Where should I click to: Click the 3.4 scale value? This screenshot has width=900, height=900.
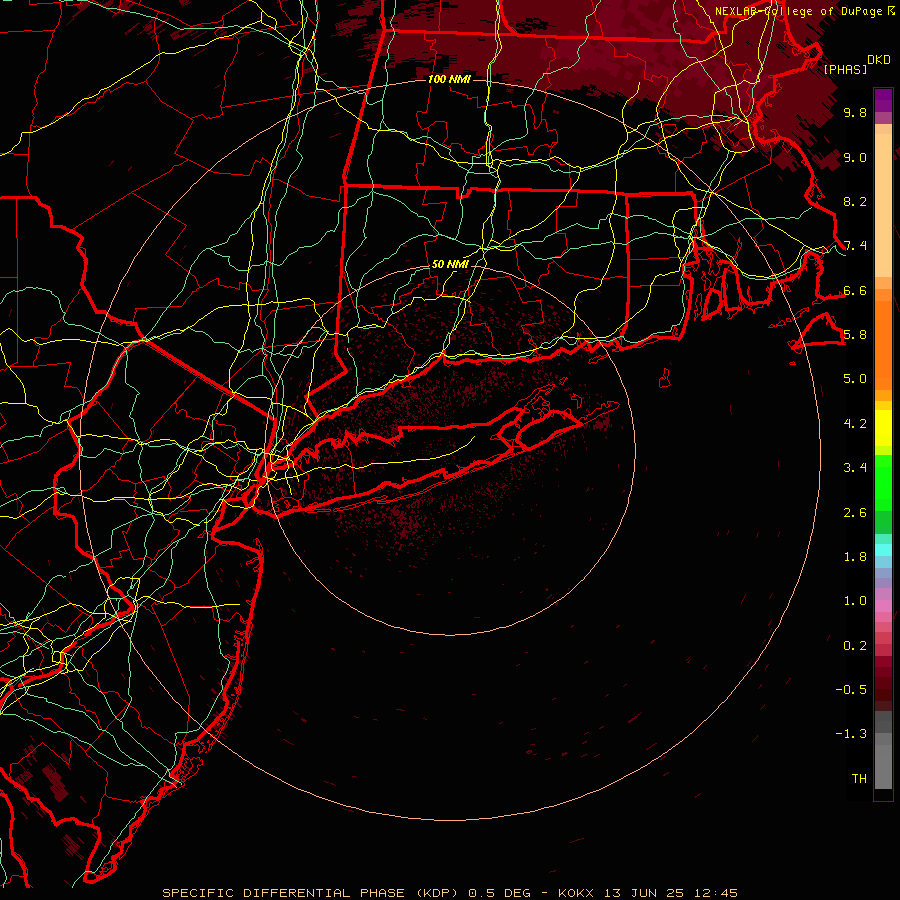(855, 468)
